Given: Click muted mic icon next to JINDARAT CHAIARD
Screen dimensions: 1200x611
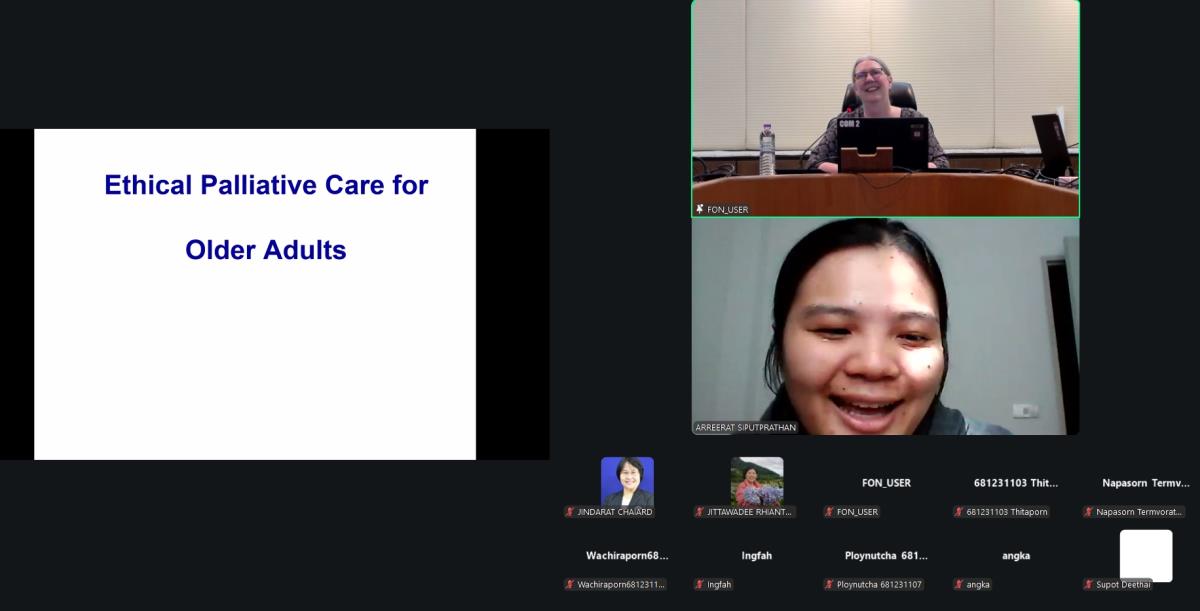Looking at the screenshot, I should (570, 512).
